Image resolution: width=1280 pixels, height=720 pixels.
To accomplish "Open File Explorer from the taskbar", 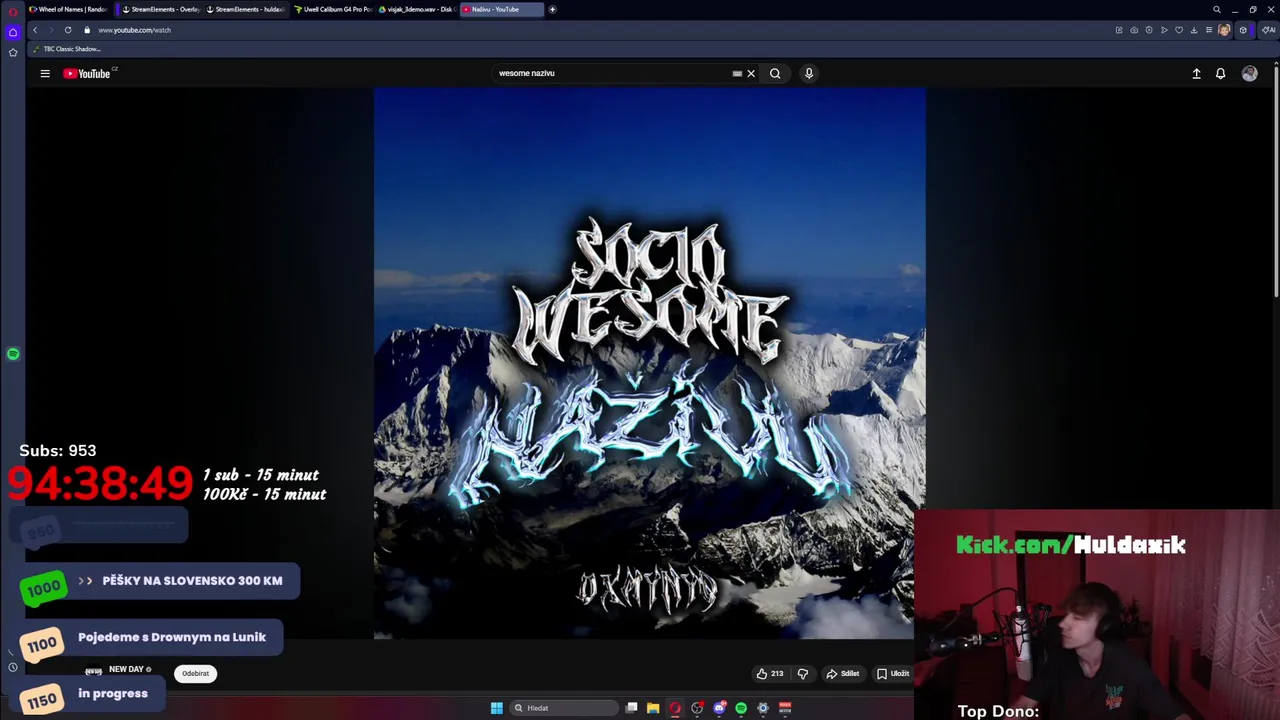I will point(653,708).
